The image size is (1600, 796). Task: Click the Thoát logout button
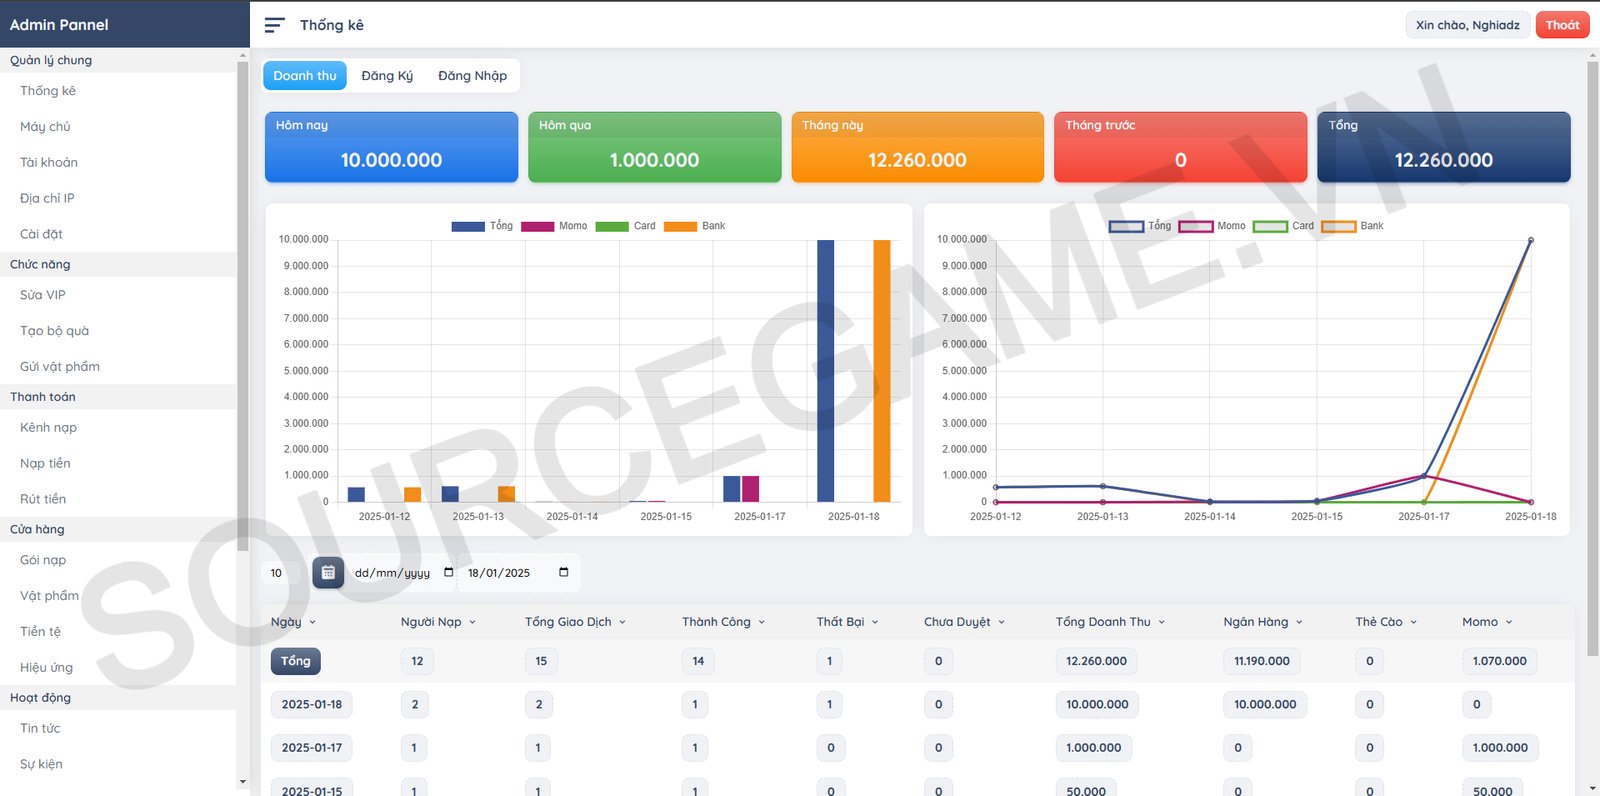pos(1561,25)
